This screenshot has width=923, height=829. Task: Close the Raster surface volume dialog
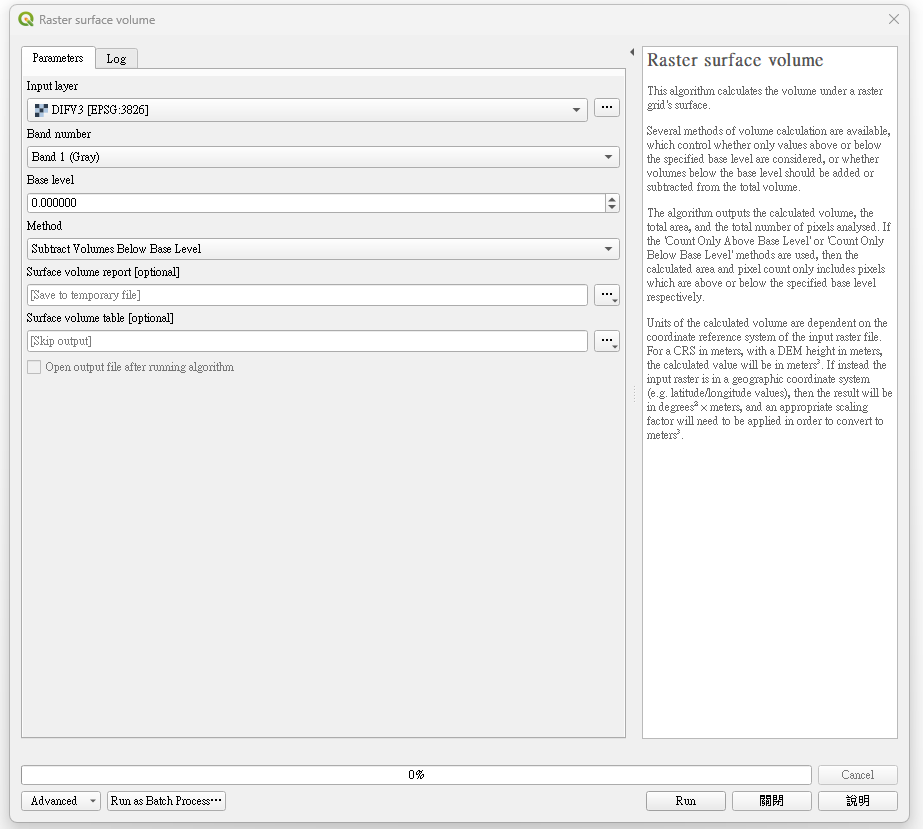pyautogui.click(x=894, y=19)
